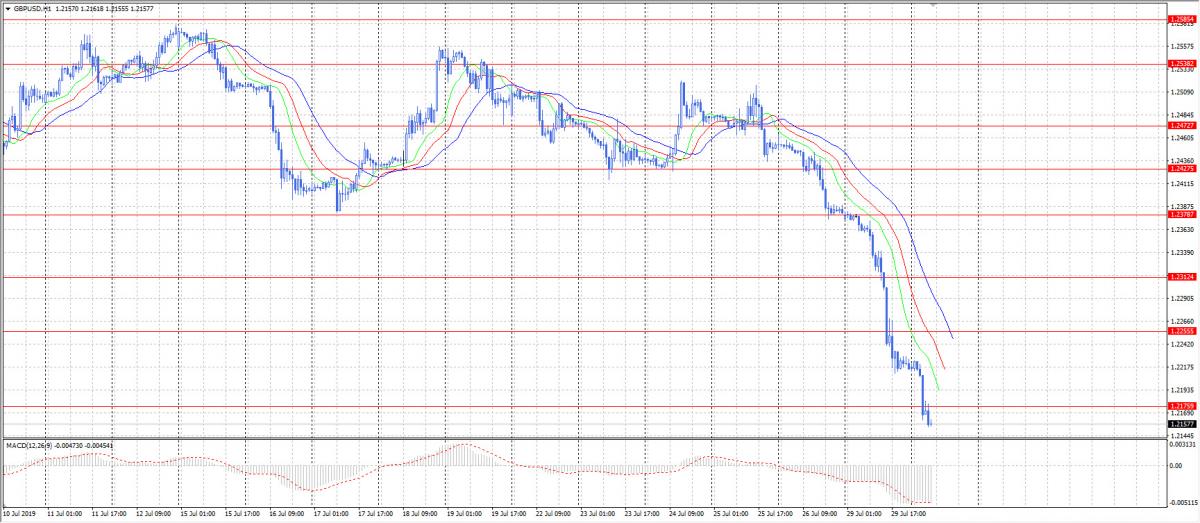Click the 1.24605 value on the price scale

click(x=1182, y=138)
